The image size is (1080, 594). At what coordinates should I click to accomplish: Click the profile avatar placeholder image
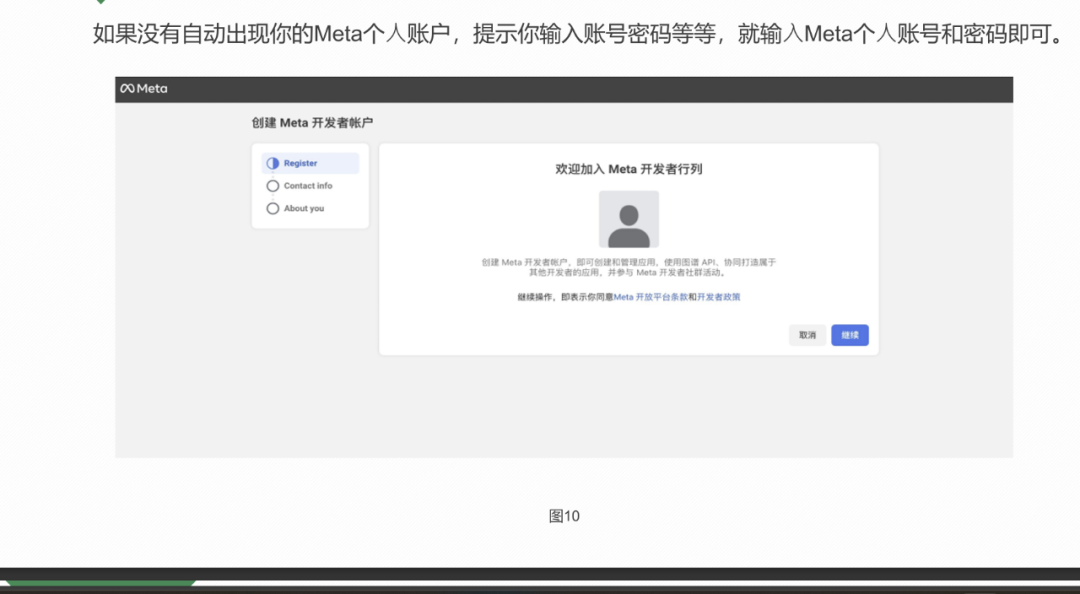click(629, 219)
